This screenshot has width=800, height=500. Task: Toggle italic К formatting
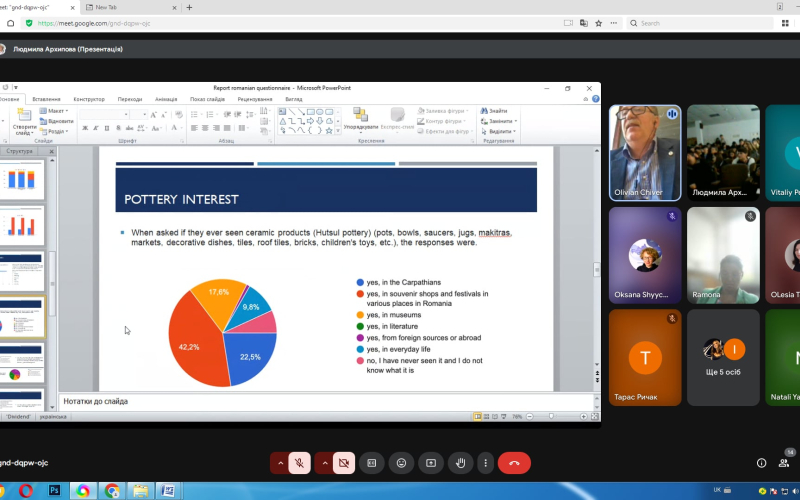(x=95, y=128)
